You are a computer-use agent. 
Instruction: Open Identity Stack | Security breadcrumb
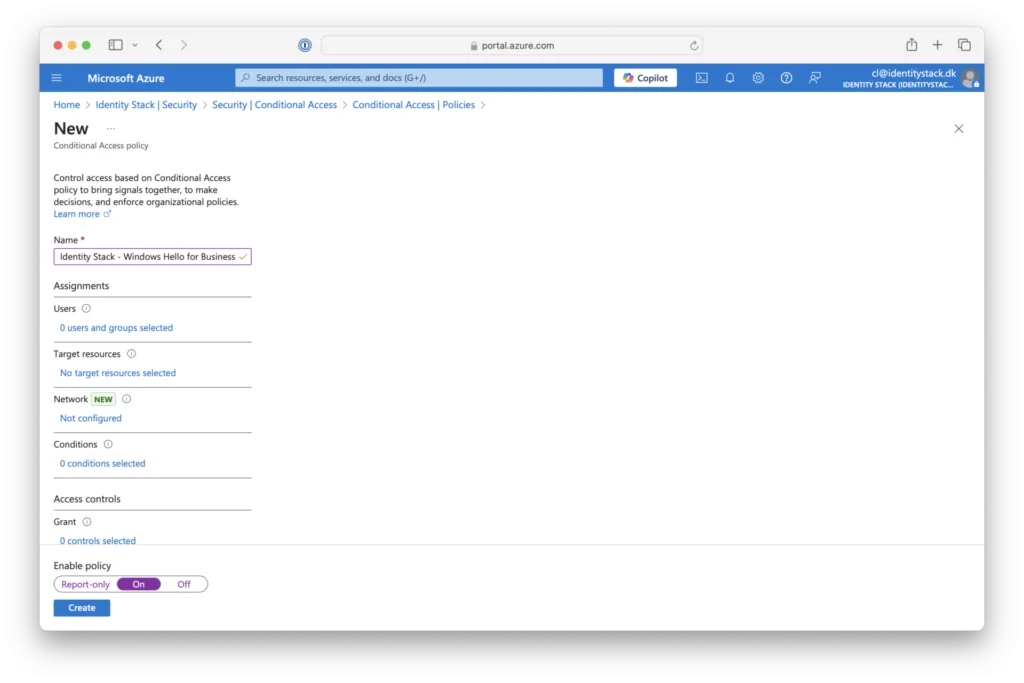click(x=146, y=104)
